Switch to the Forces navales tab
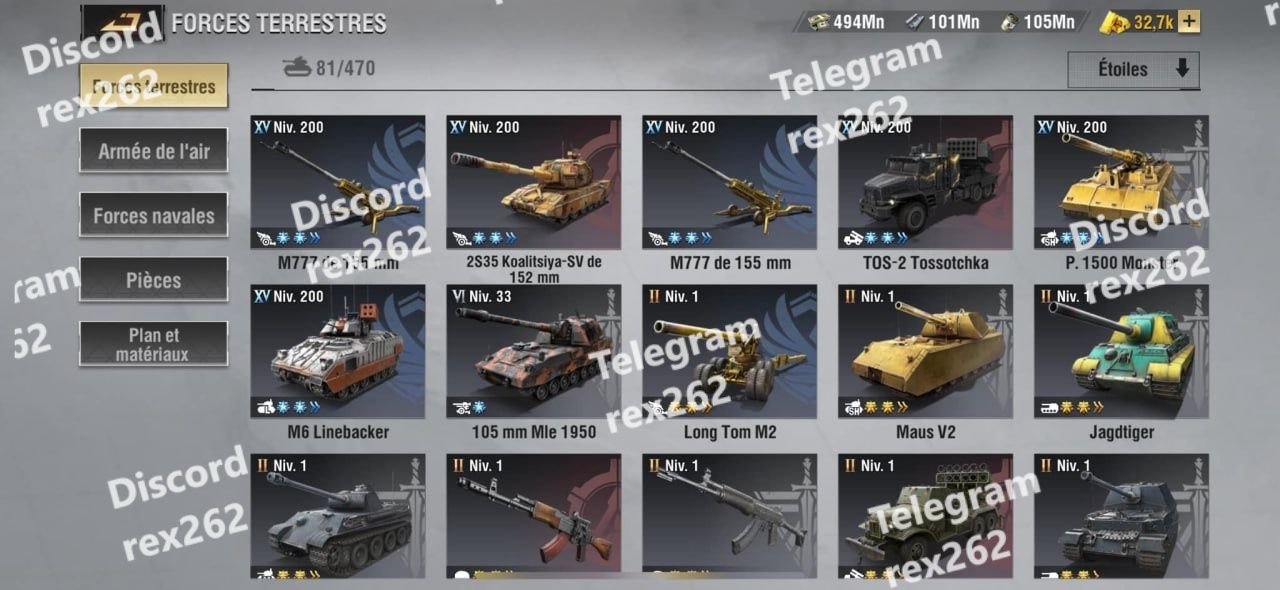1280x590 pixels. tap(154, 216)
